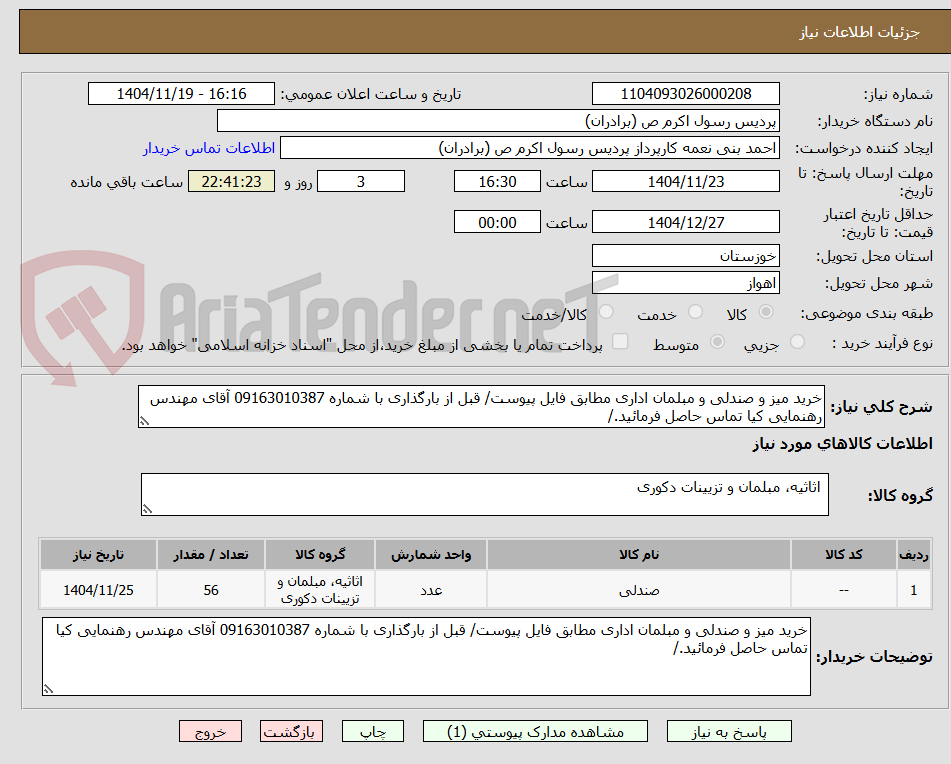Viewport: 951px width, 764px height.
Task: Select the کالا/خدمت radio button
Action: tap(606, 312)
